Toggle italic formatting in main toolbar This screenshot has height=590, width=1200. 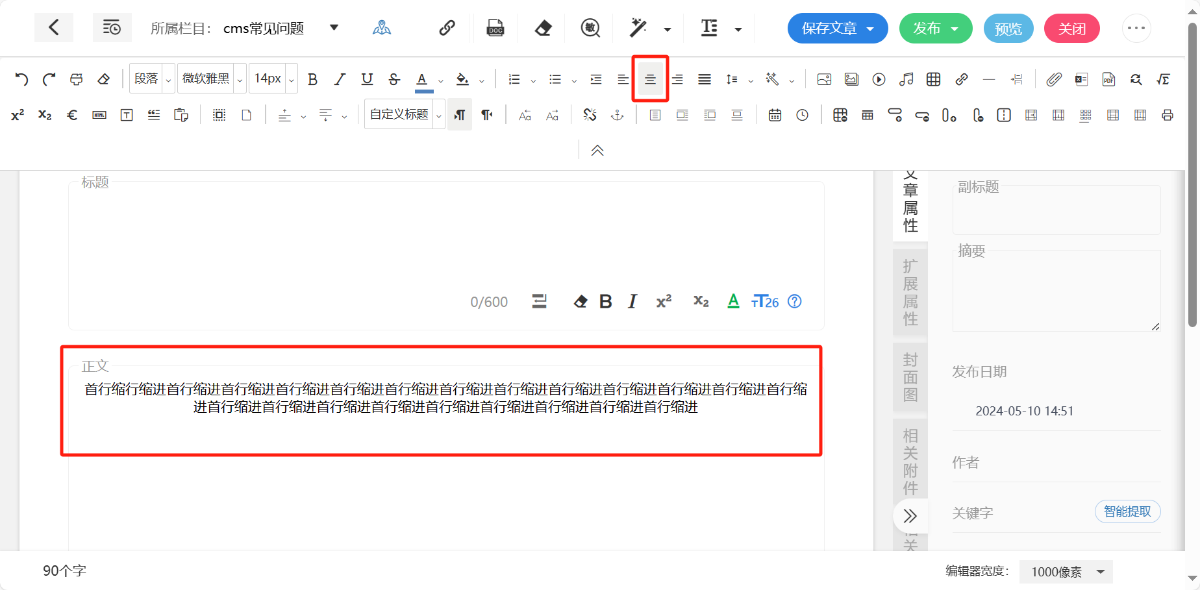[339, 79]
